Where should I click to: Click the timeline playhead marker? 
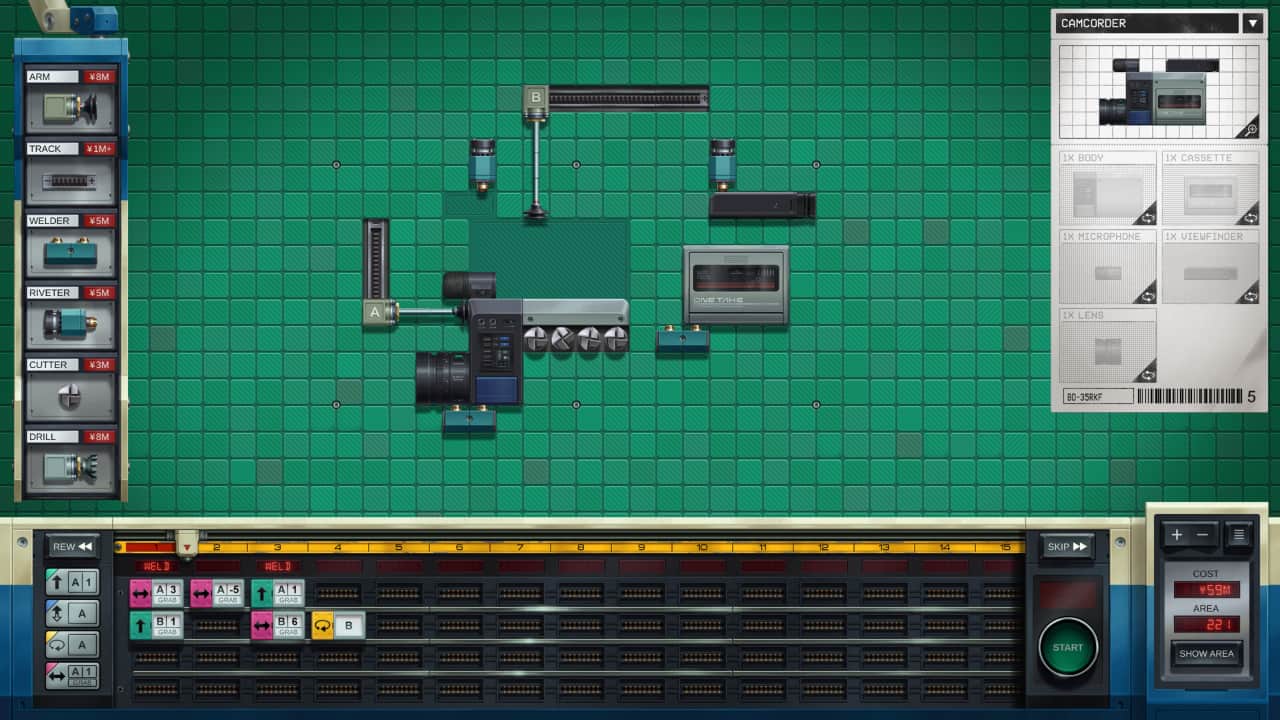[186, 545]
